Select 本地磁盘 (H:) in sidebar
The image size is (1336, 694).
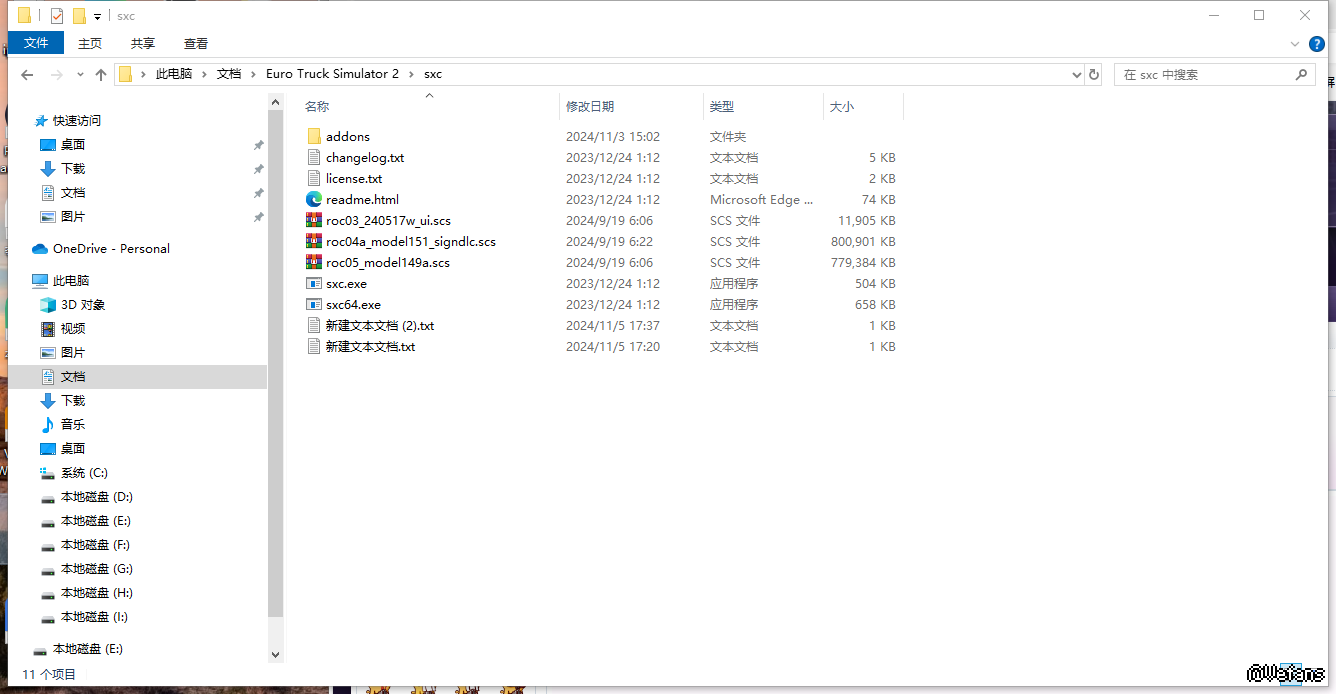(x=96, y=593)
